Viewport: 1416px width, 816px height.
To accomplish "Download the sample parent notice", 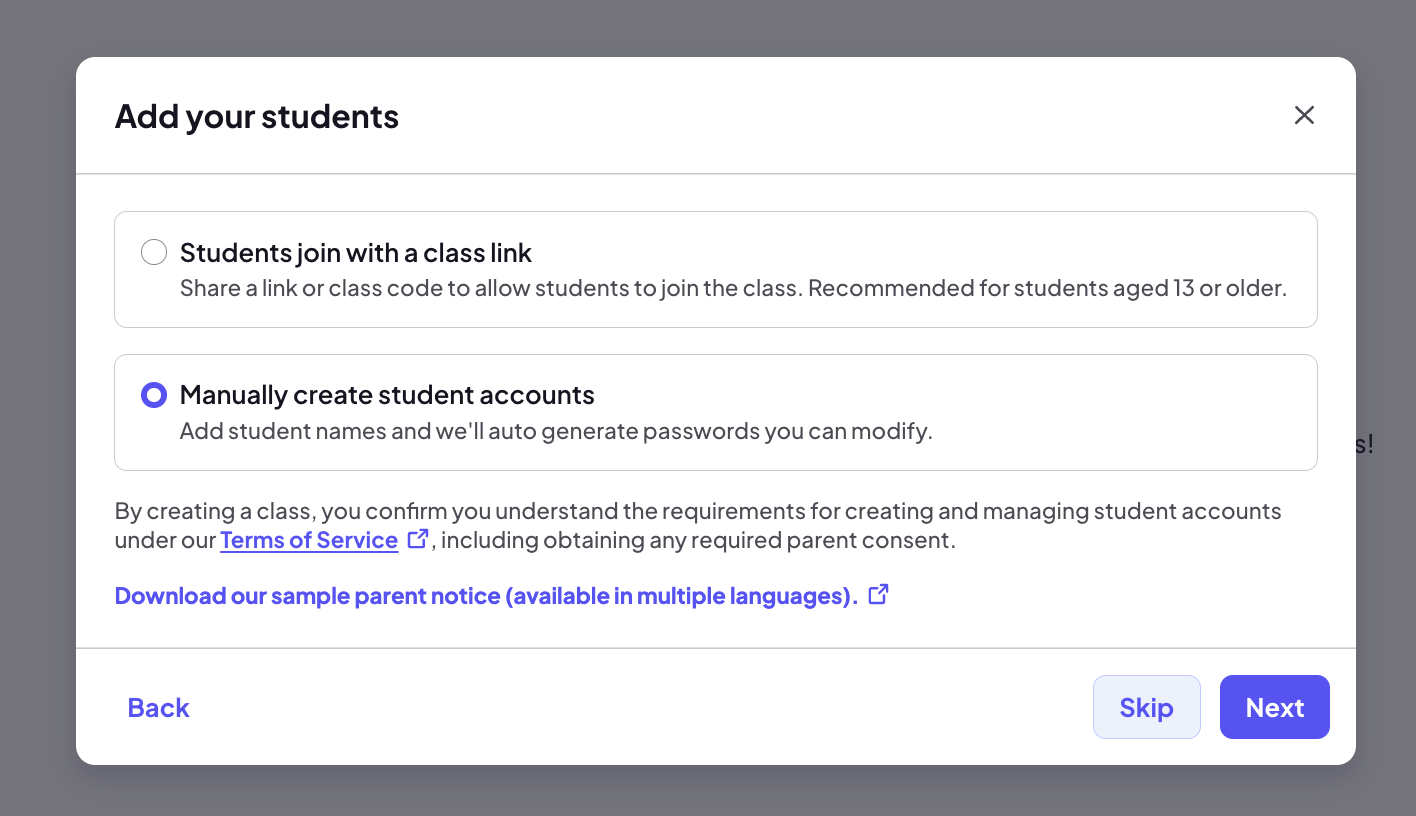I will (x=486, y=596).
